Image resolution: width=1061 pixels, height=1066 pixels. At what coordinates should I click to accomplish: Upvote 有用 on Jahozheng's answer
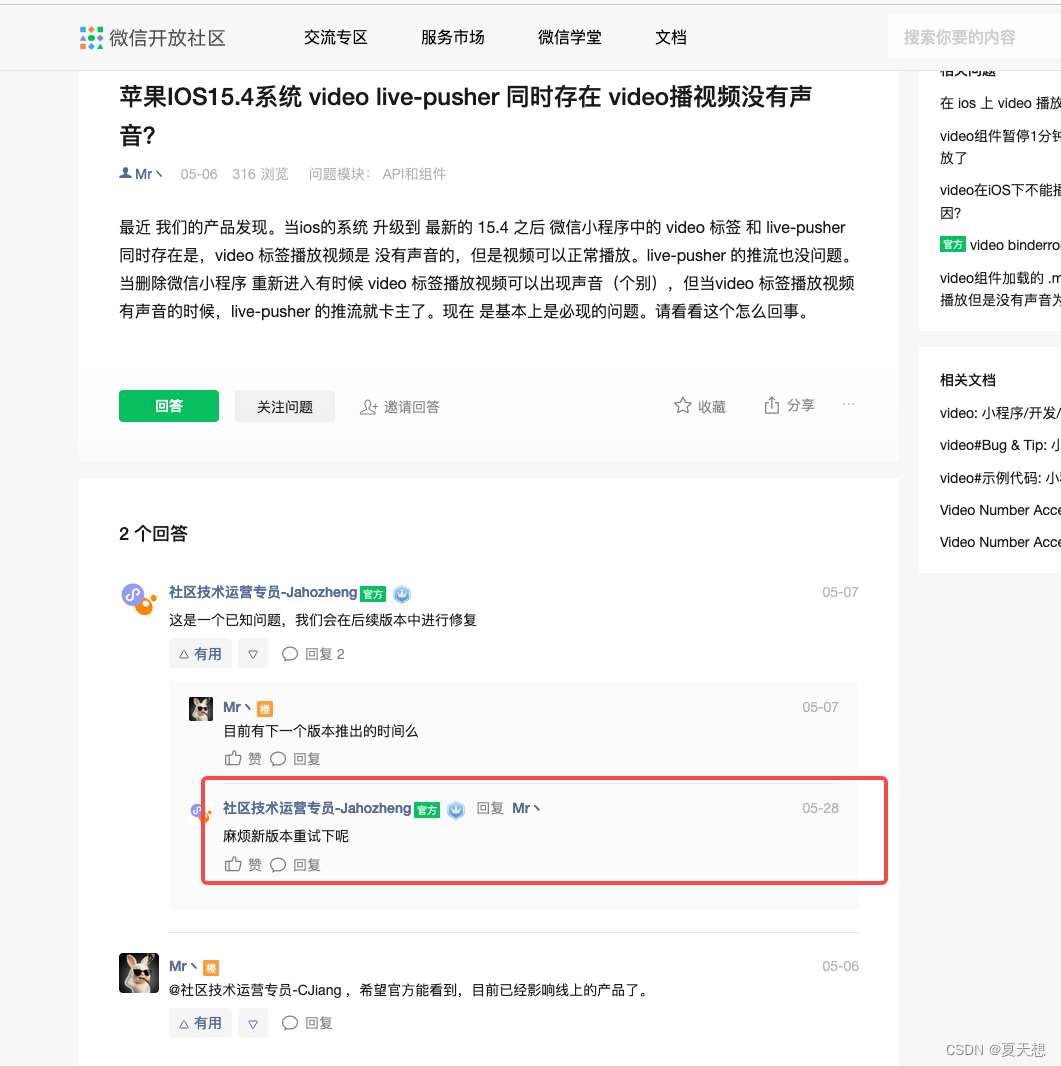(x=201, y=654)
